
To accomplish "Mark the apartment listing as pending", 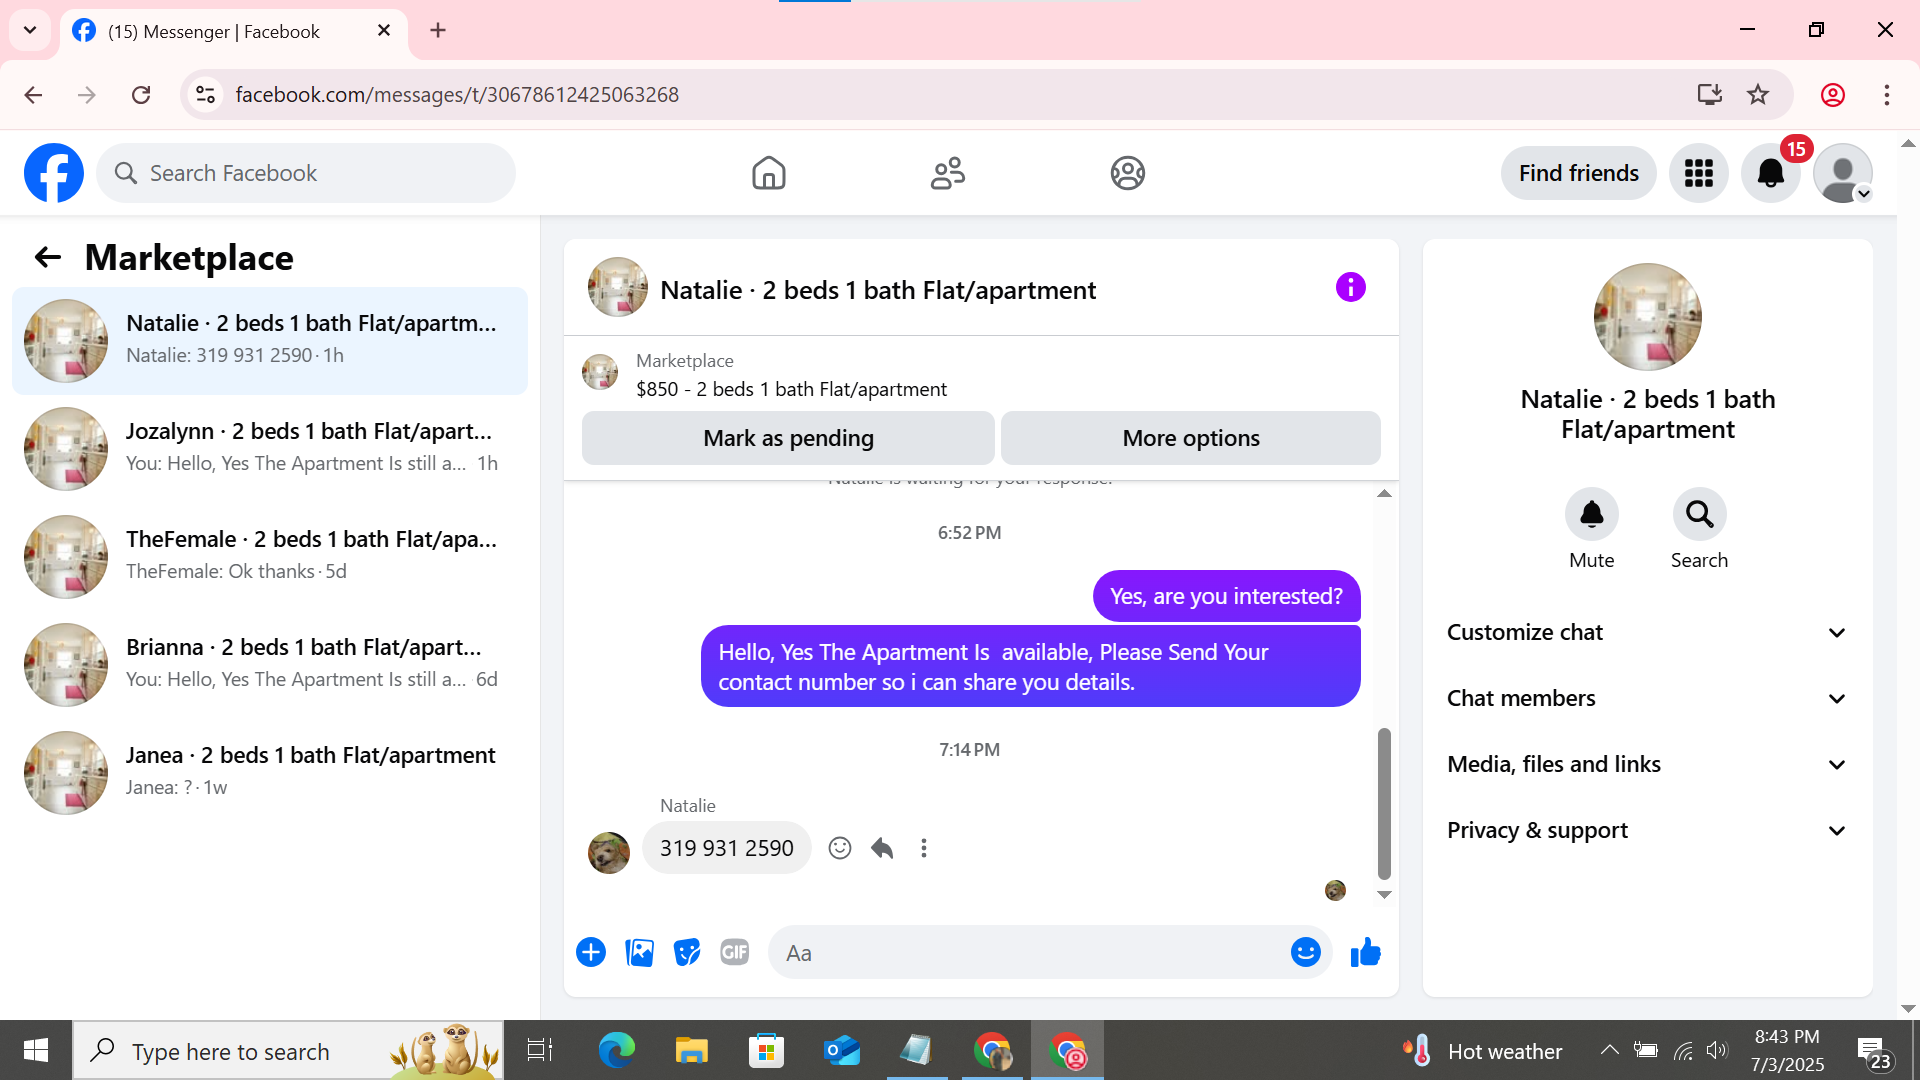I will click(x=788, y=438).
